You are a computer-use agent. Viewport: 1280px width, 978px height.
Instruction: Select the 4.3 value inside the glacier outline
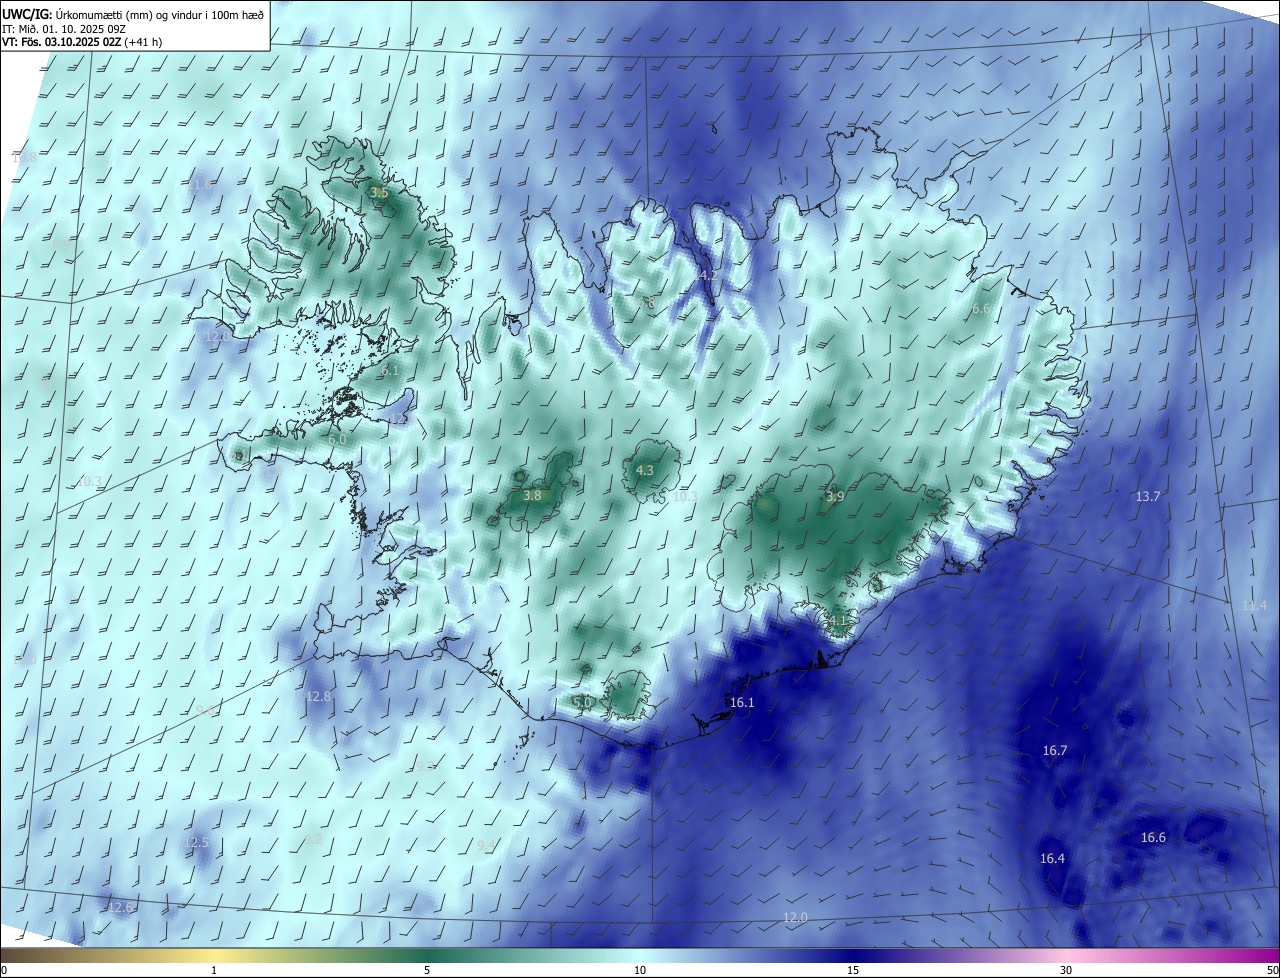[x=645, y=470]
